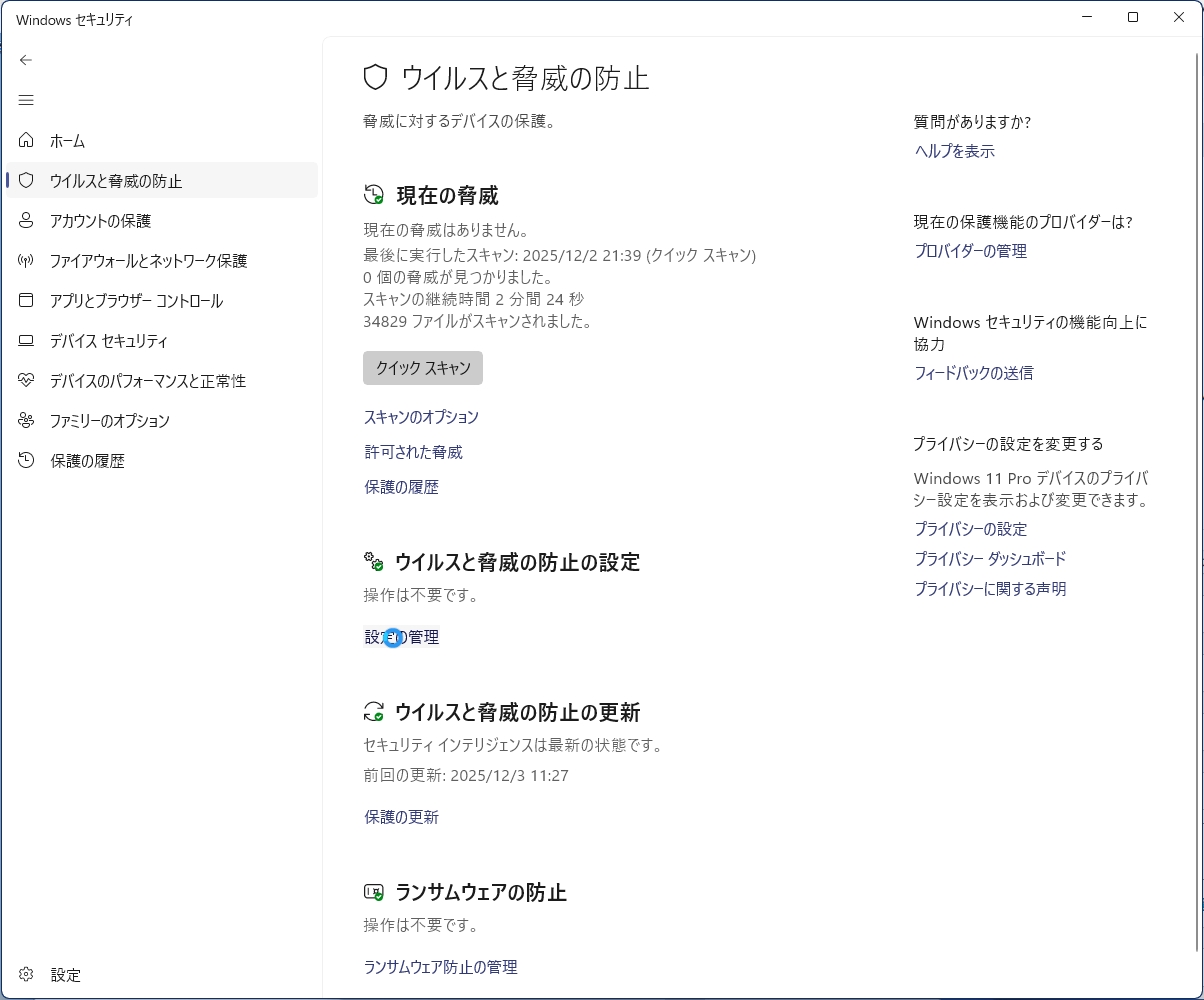Image resolution: width=1204 pixels, height=1000 pixels.
Task: Select ウイルスと脅威の防止 in the sidebar
Action: [x=116, y=181]
